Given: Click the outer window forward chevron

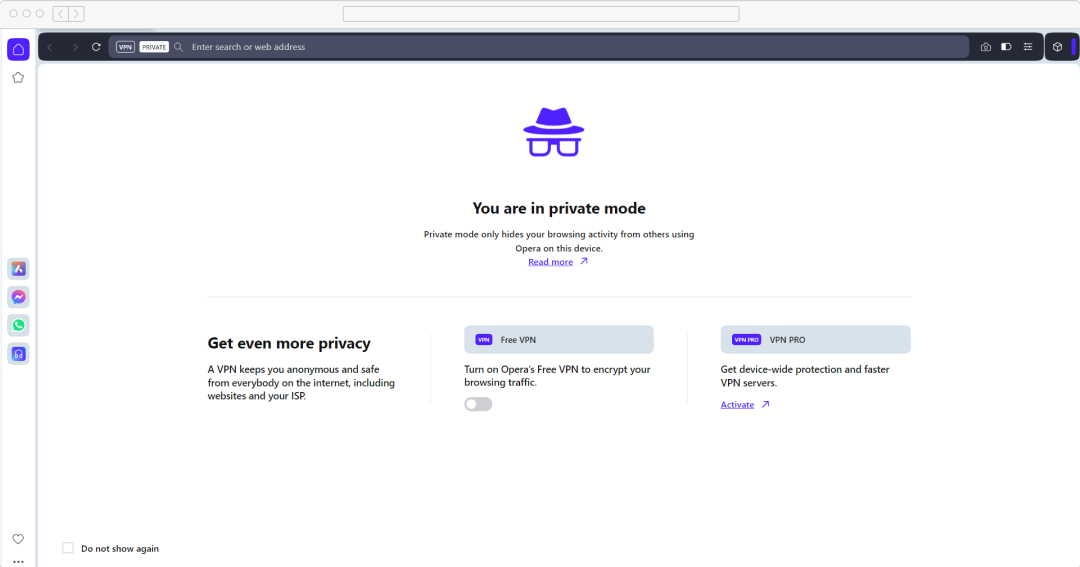Looking at the screenshot, I should coord(76,14).
